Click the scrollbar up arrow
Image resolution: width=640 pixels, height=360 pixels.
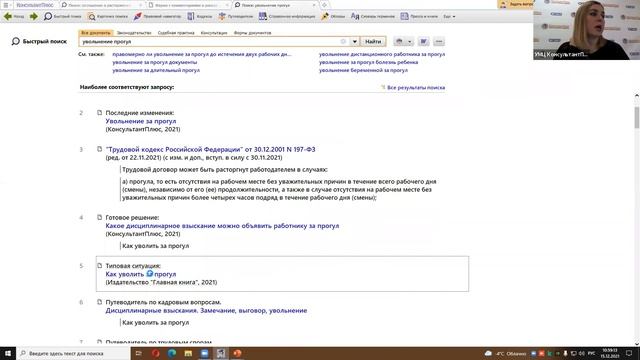click(x=637, y=96)
